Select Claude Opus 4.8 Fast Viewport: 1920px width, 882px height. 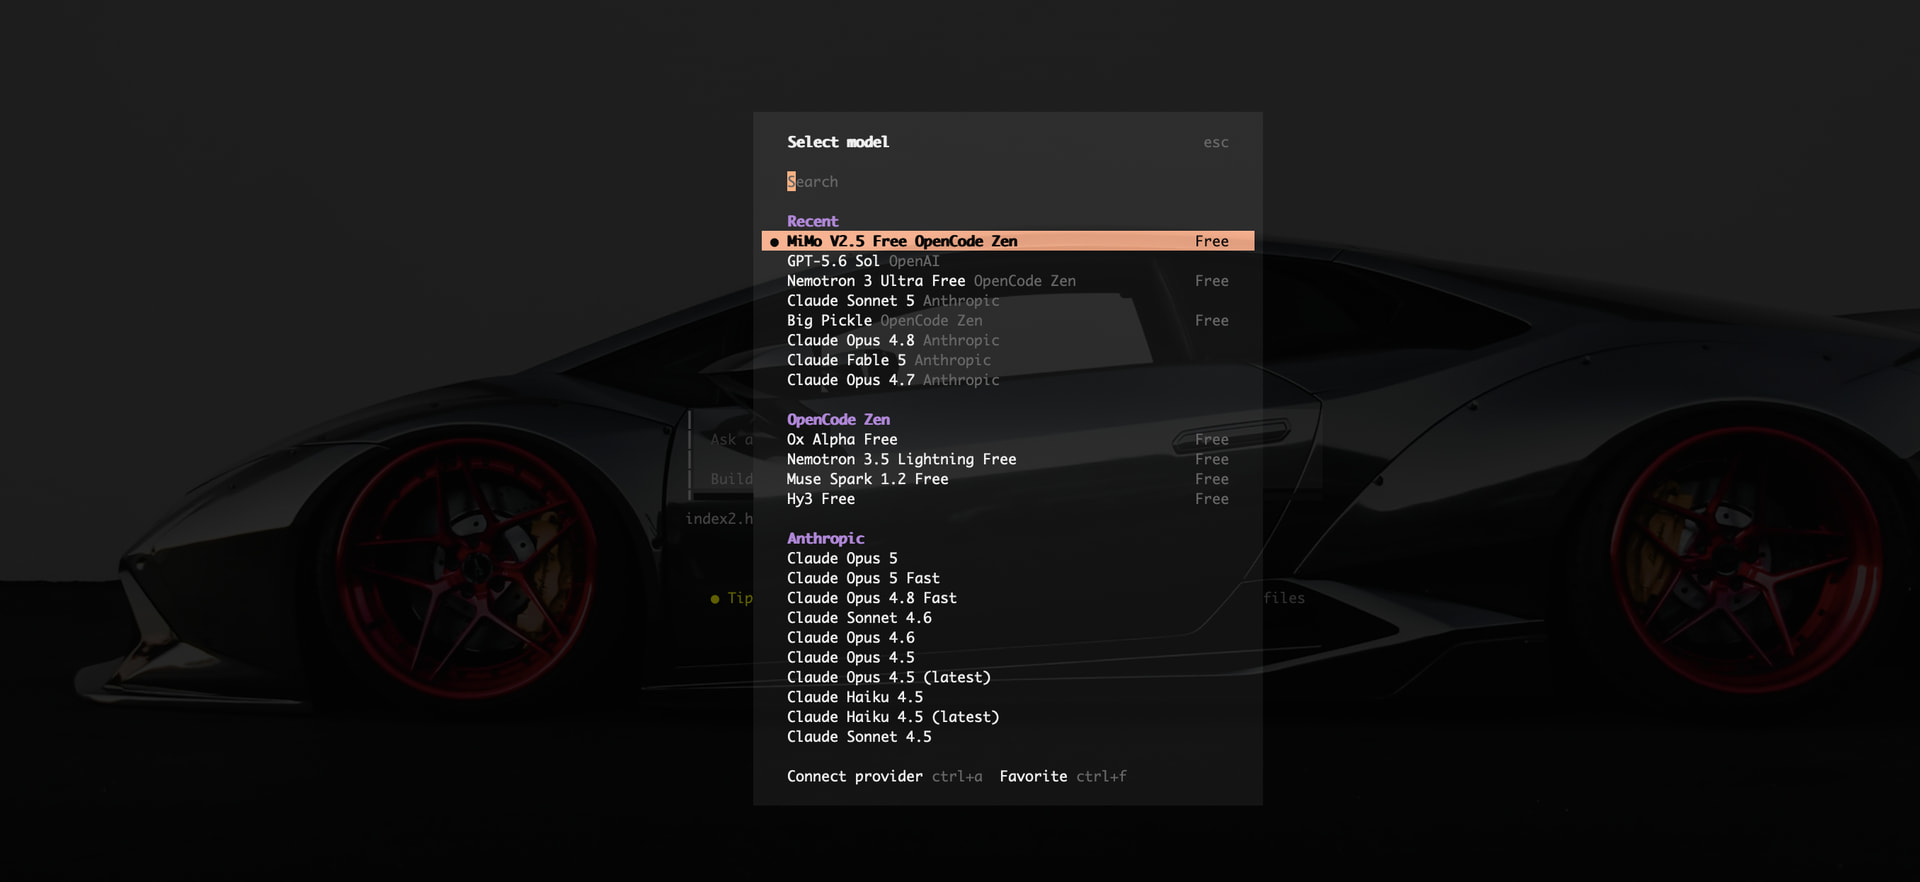(x=1007, y=598)
